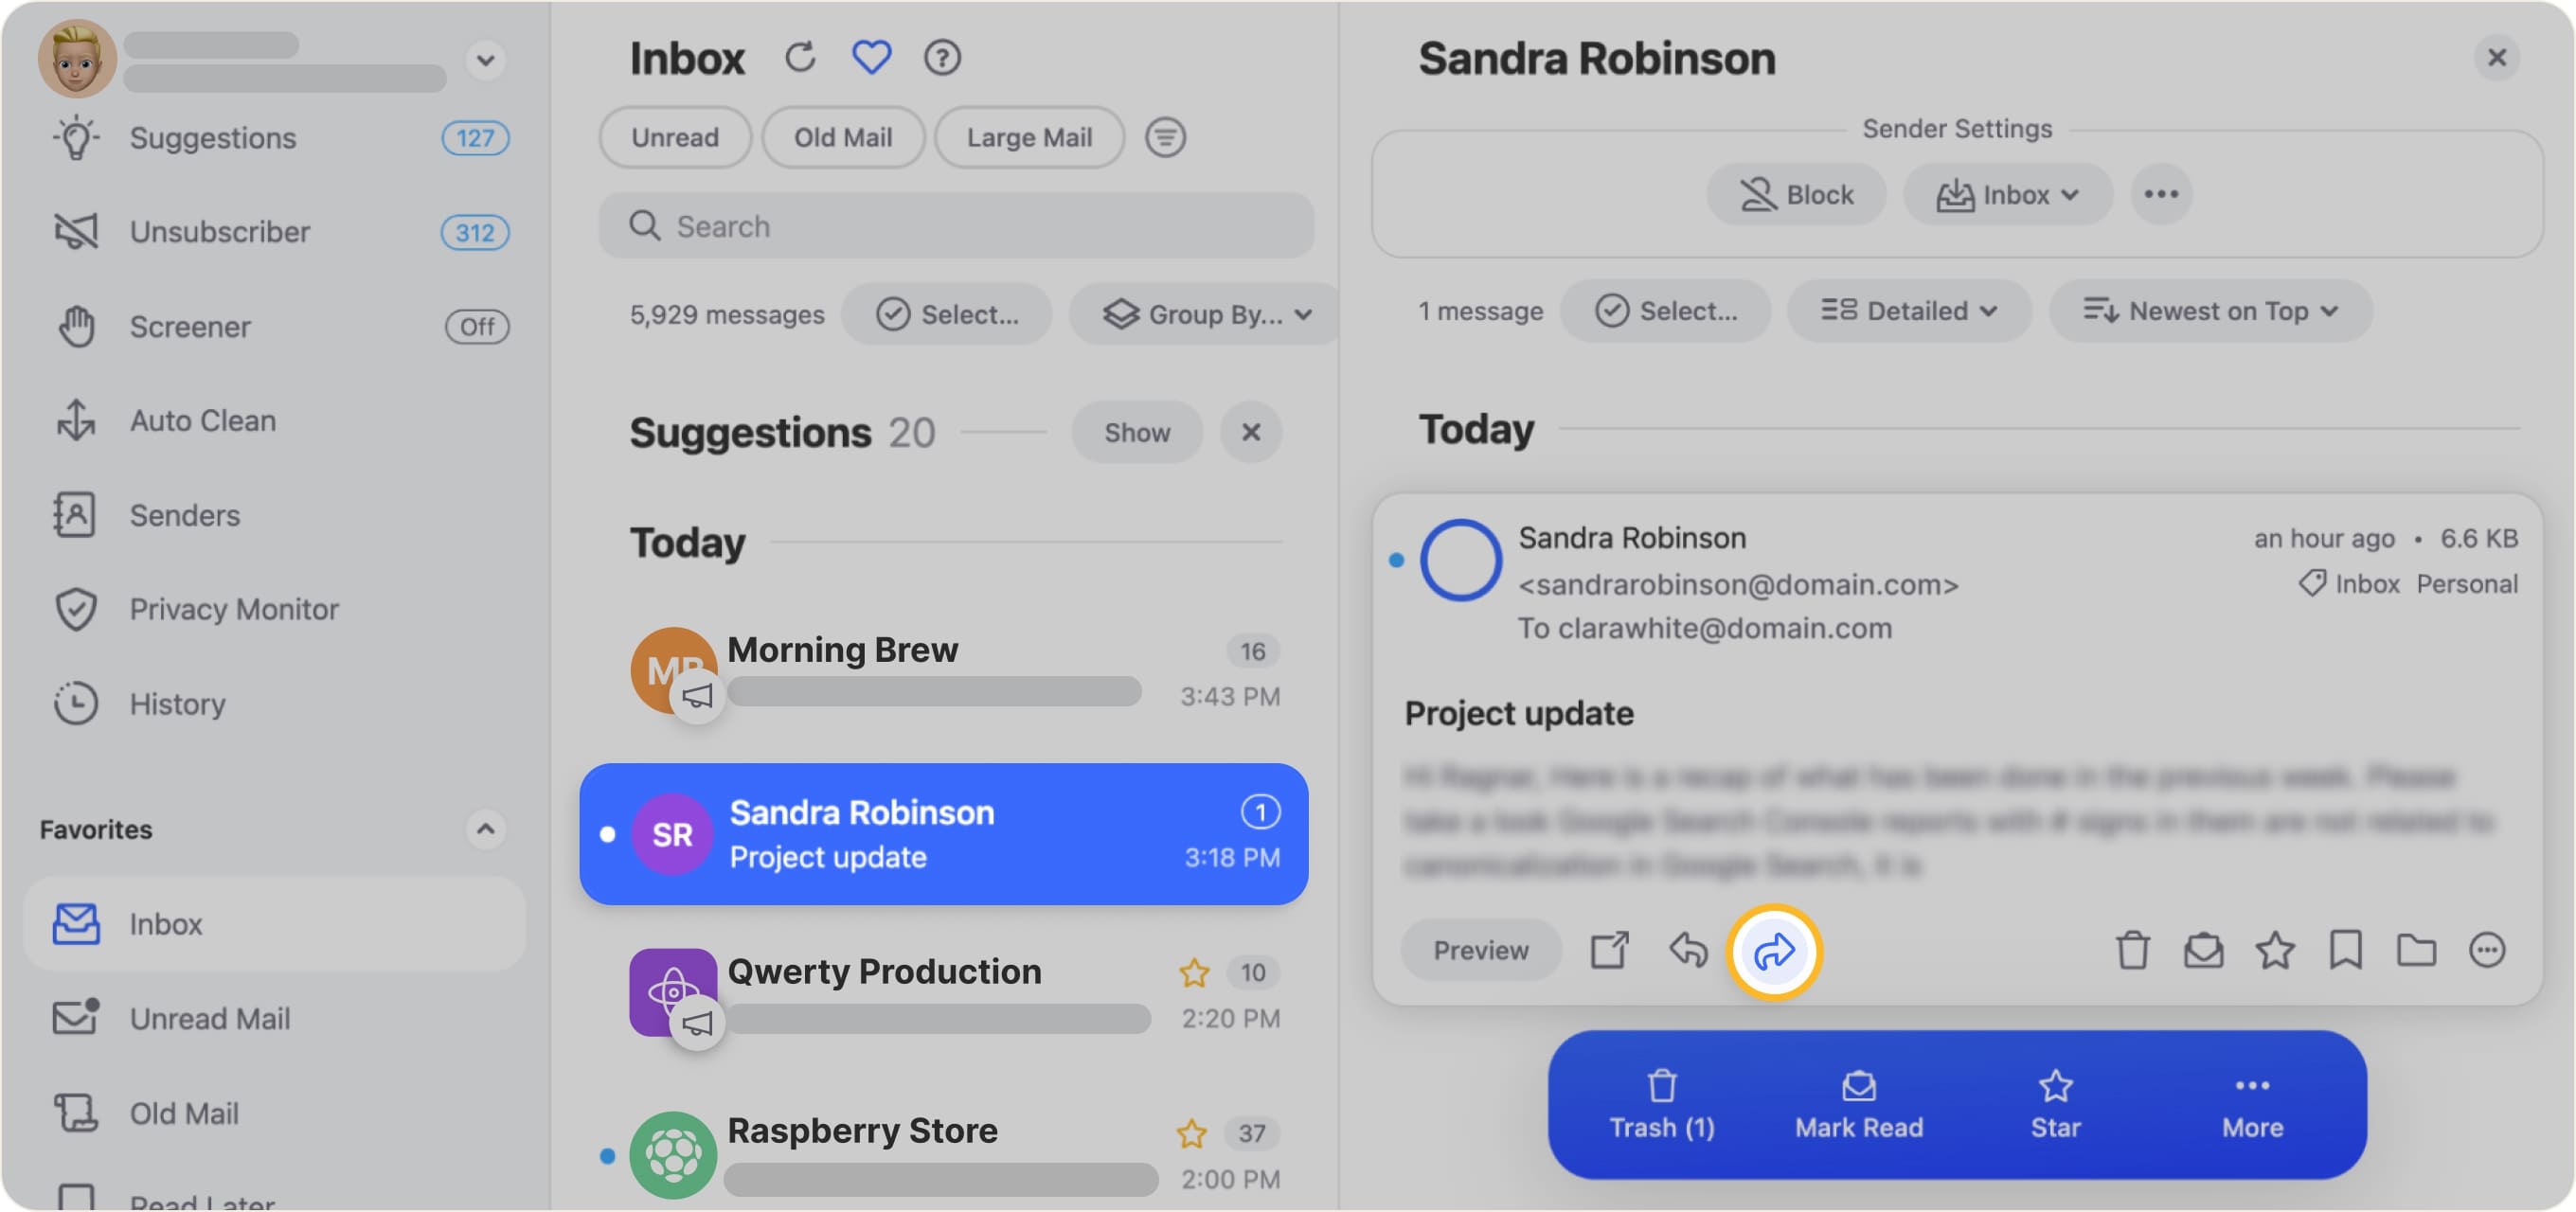This screenshot has width=2576, height=1212.
Task: Select the Unread filter tab
Action: pos(675,137)
